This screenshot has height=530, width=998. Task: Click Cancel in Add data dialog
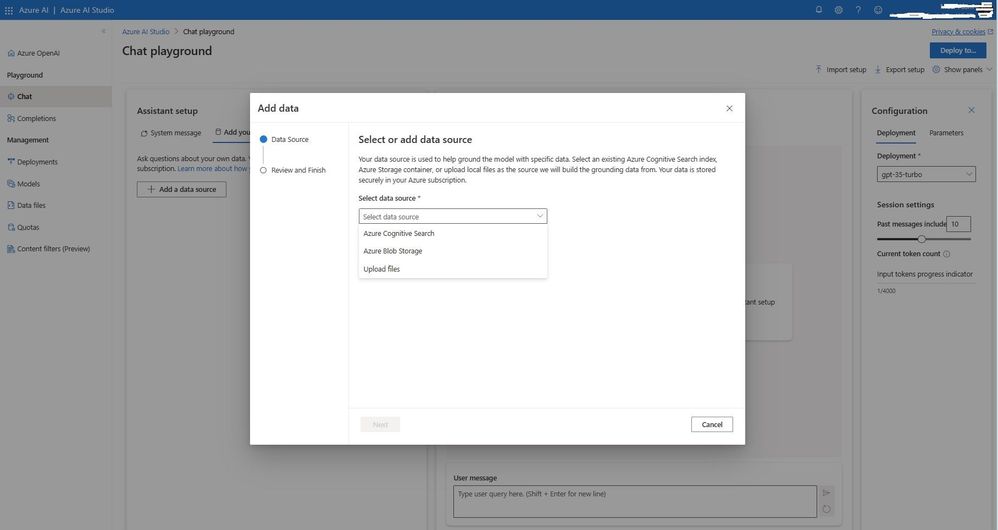click(712, 424)
